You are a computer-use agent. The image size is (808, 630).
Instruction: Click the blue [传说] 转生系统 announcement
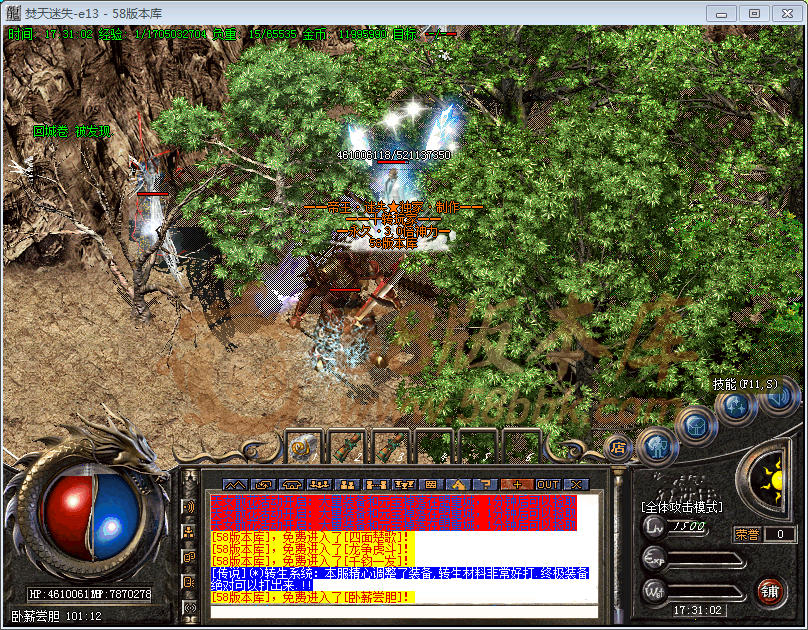pyautogui.click(x=399, y=579)
